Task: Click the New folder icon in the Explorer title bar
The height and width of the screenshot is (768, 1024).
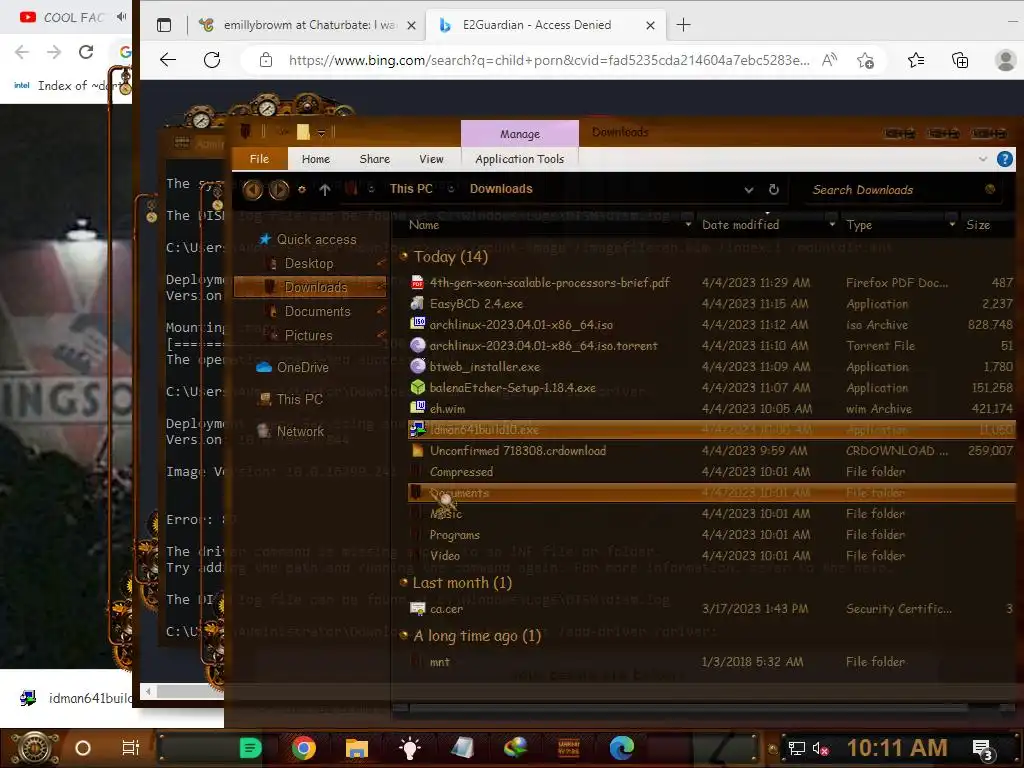Action: click(303, 132)
